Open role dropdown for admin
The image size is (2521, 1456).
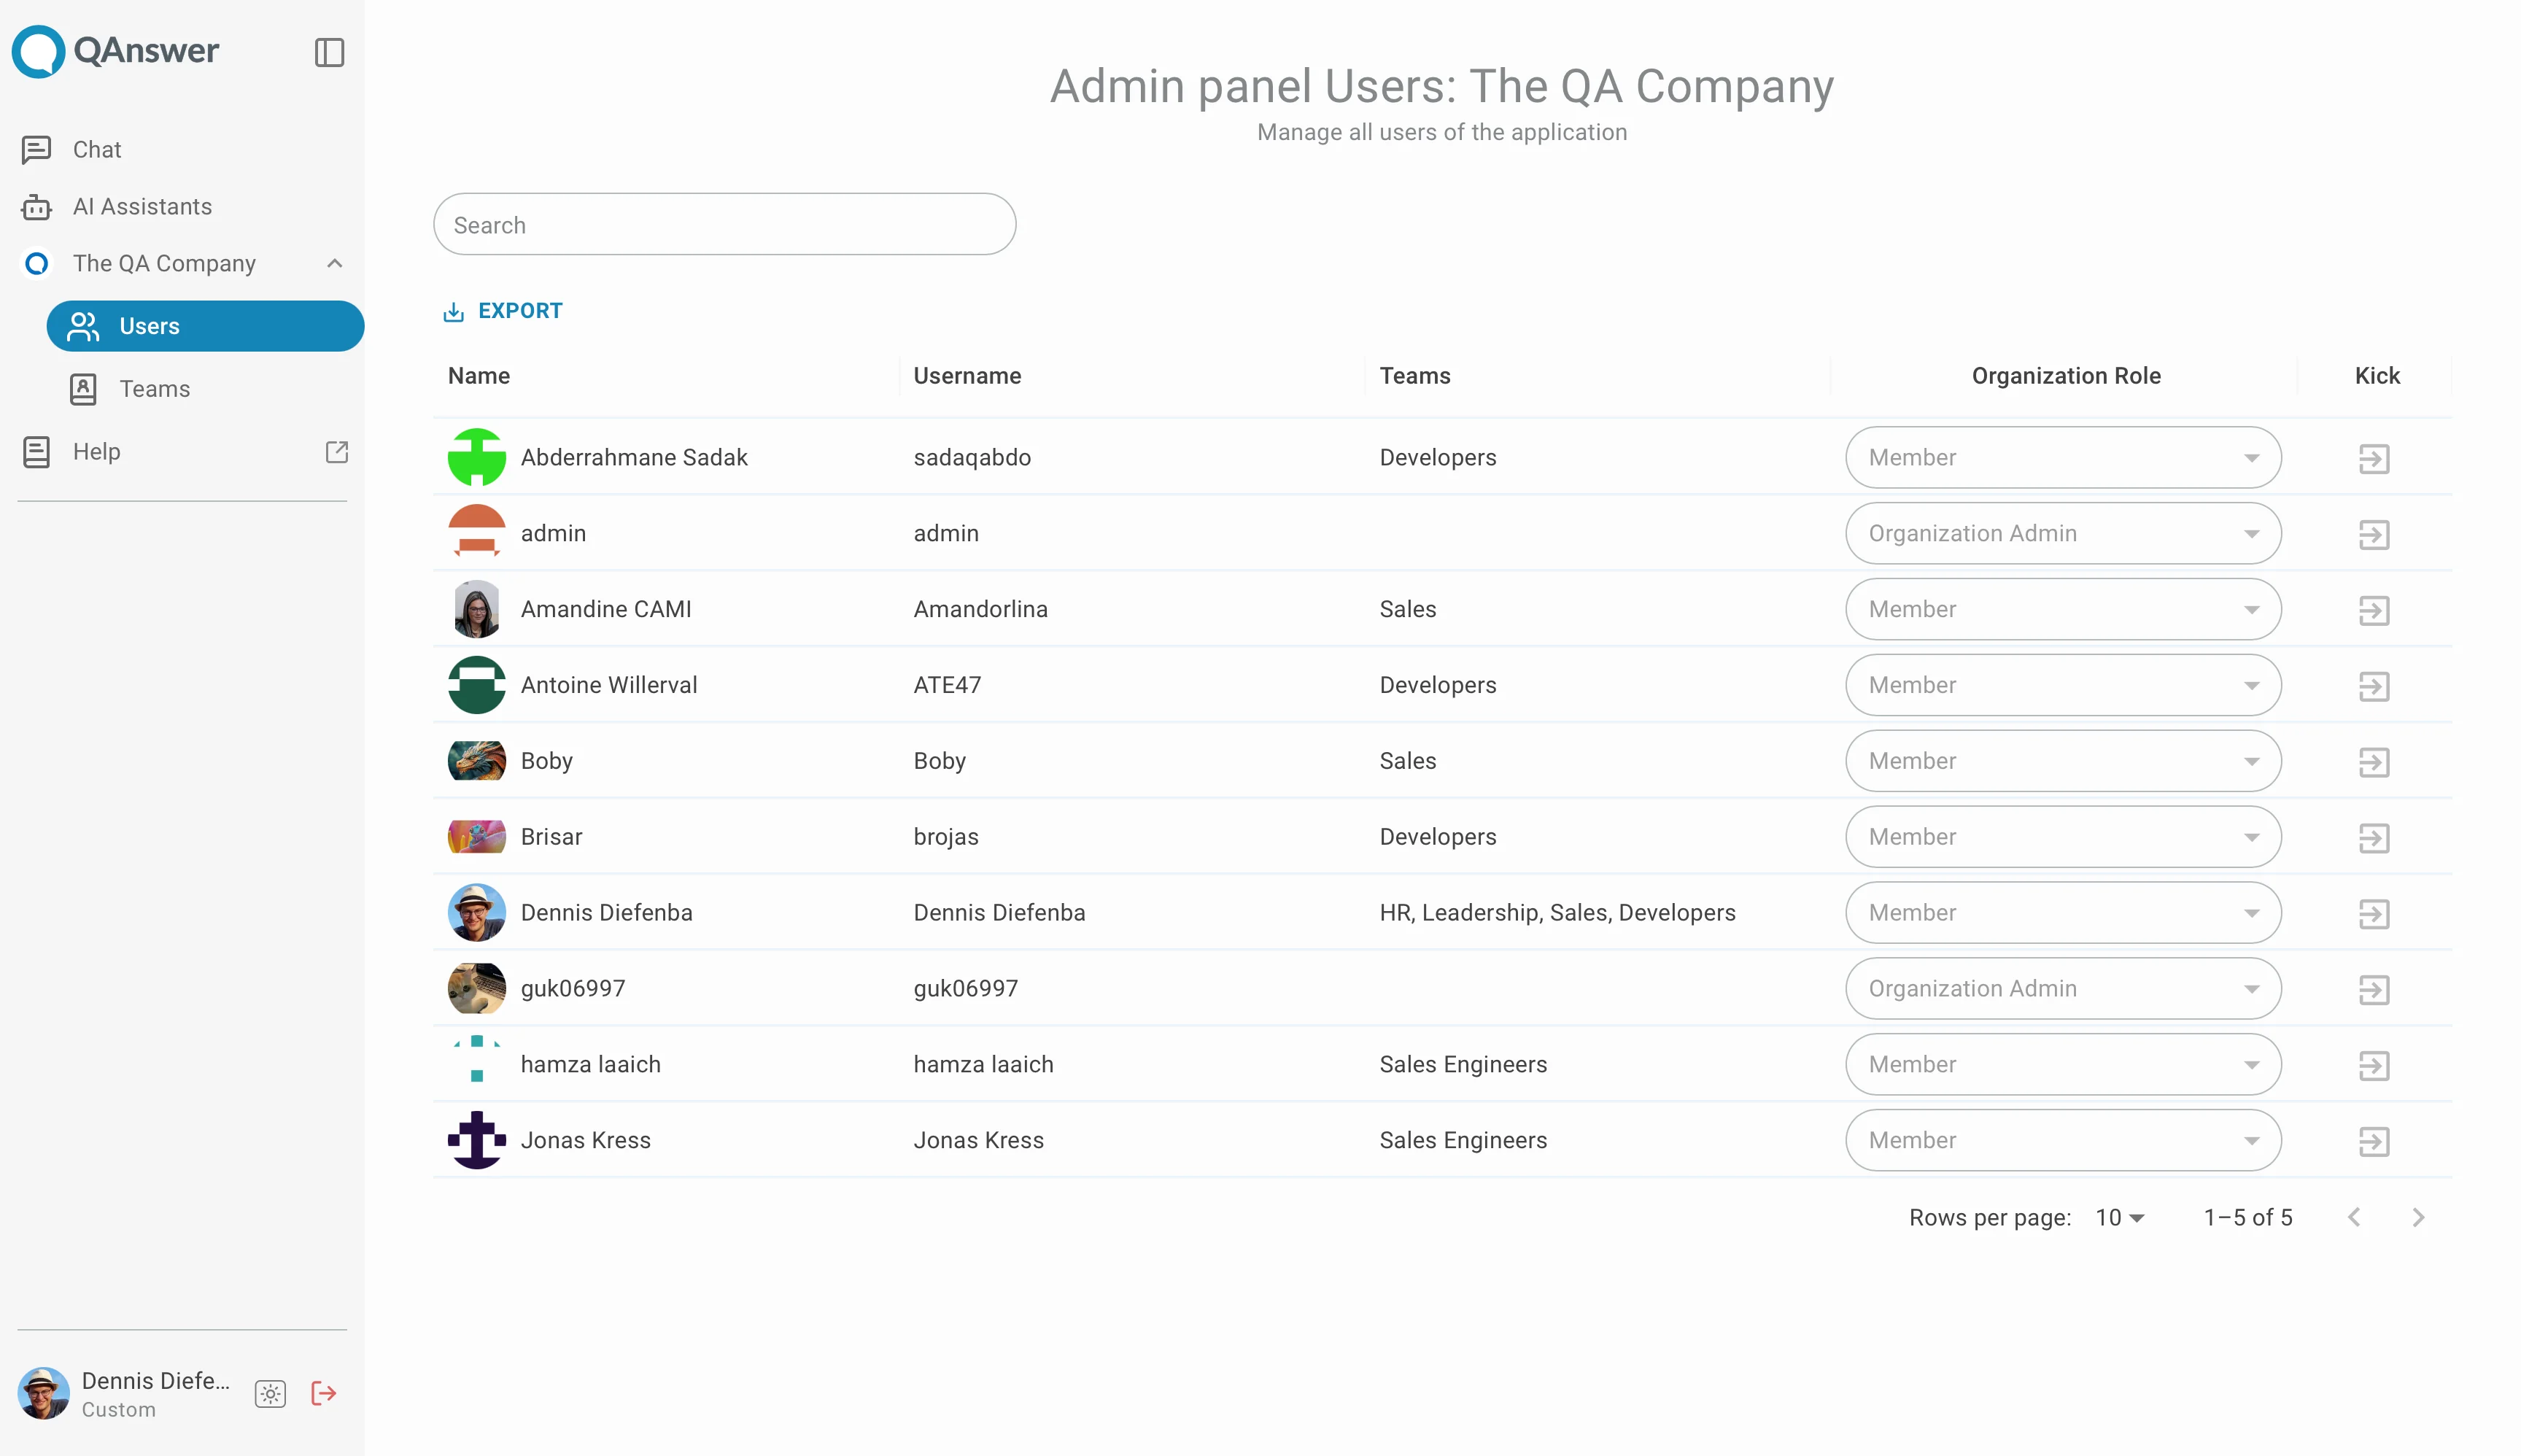click(2063, 533)
